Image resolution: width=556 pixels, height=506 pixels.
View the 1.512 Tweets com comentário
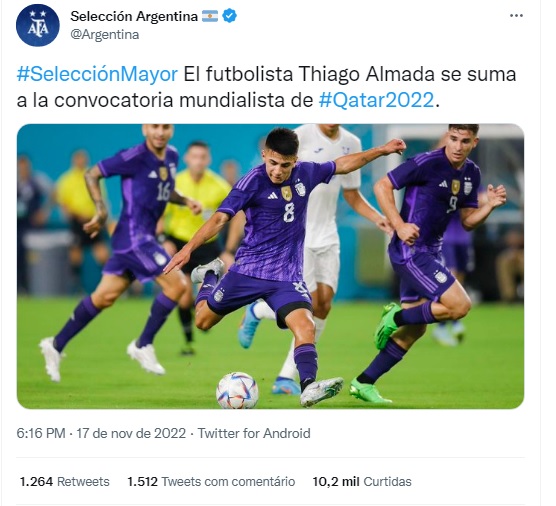(211, 482)
